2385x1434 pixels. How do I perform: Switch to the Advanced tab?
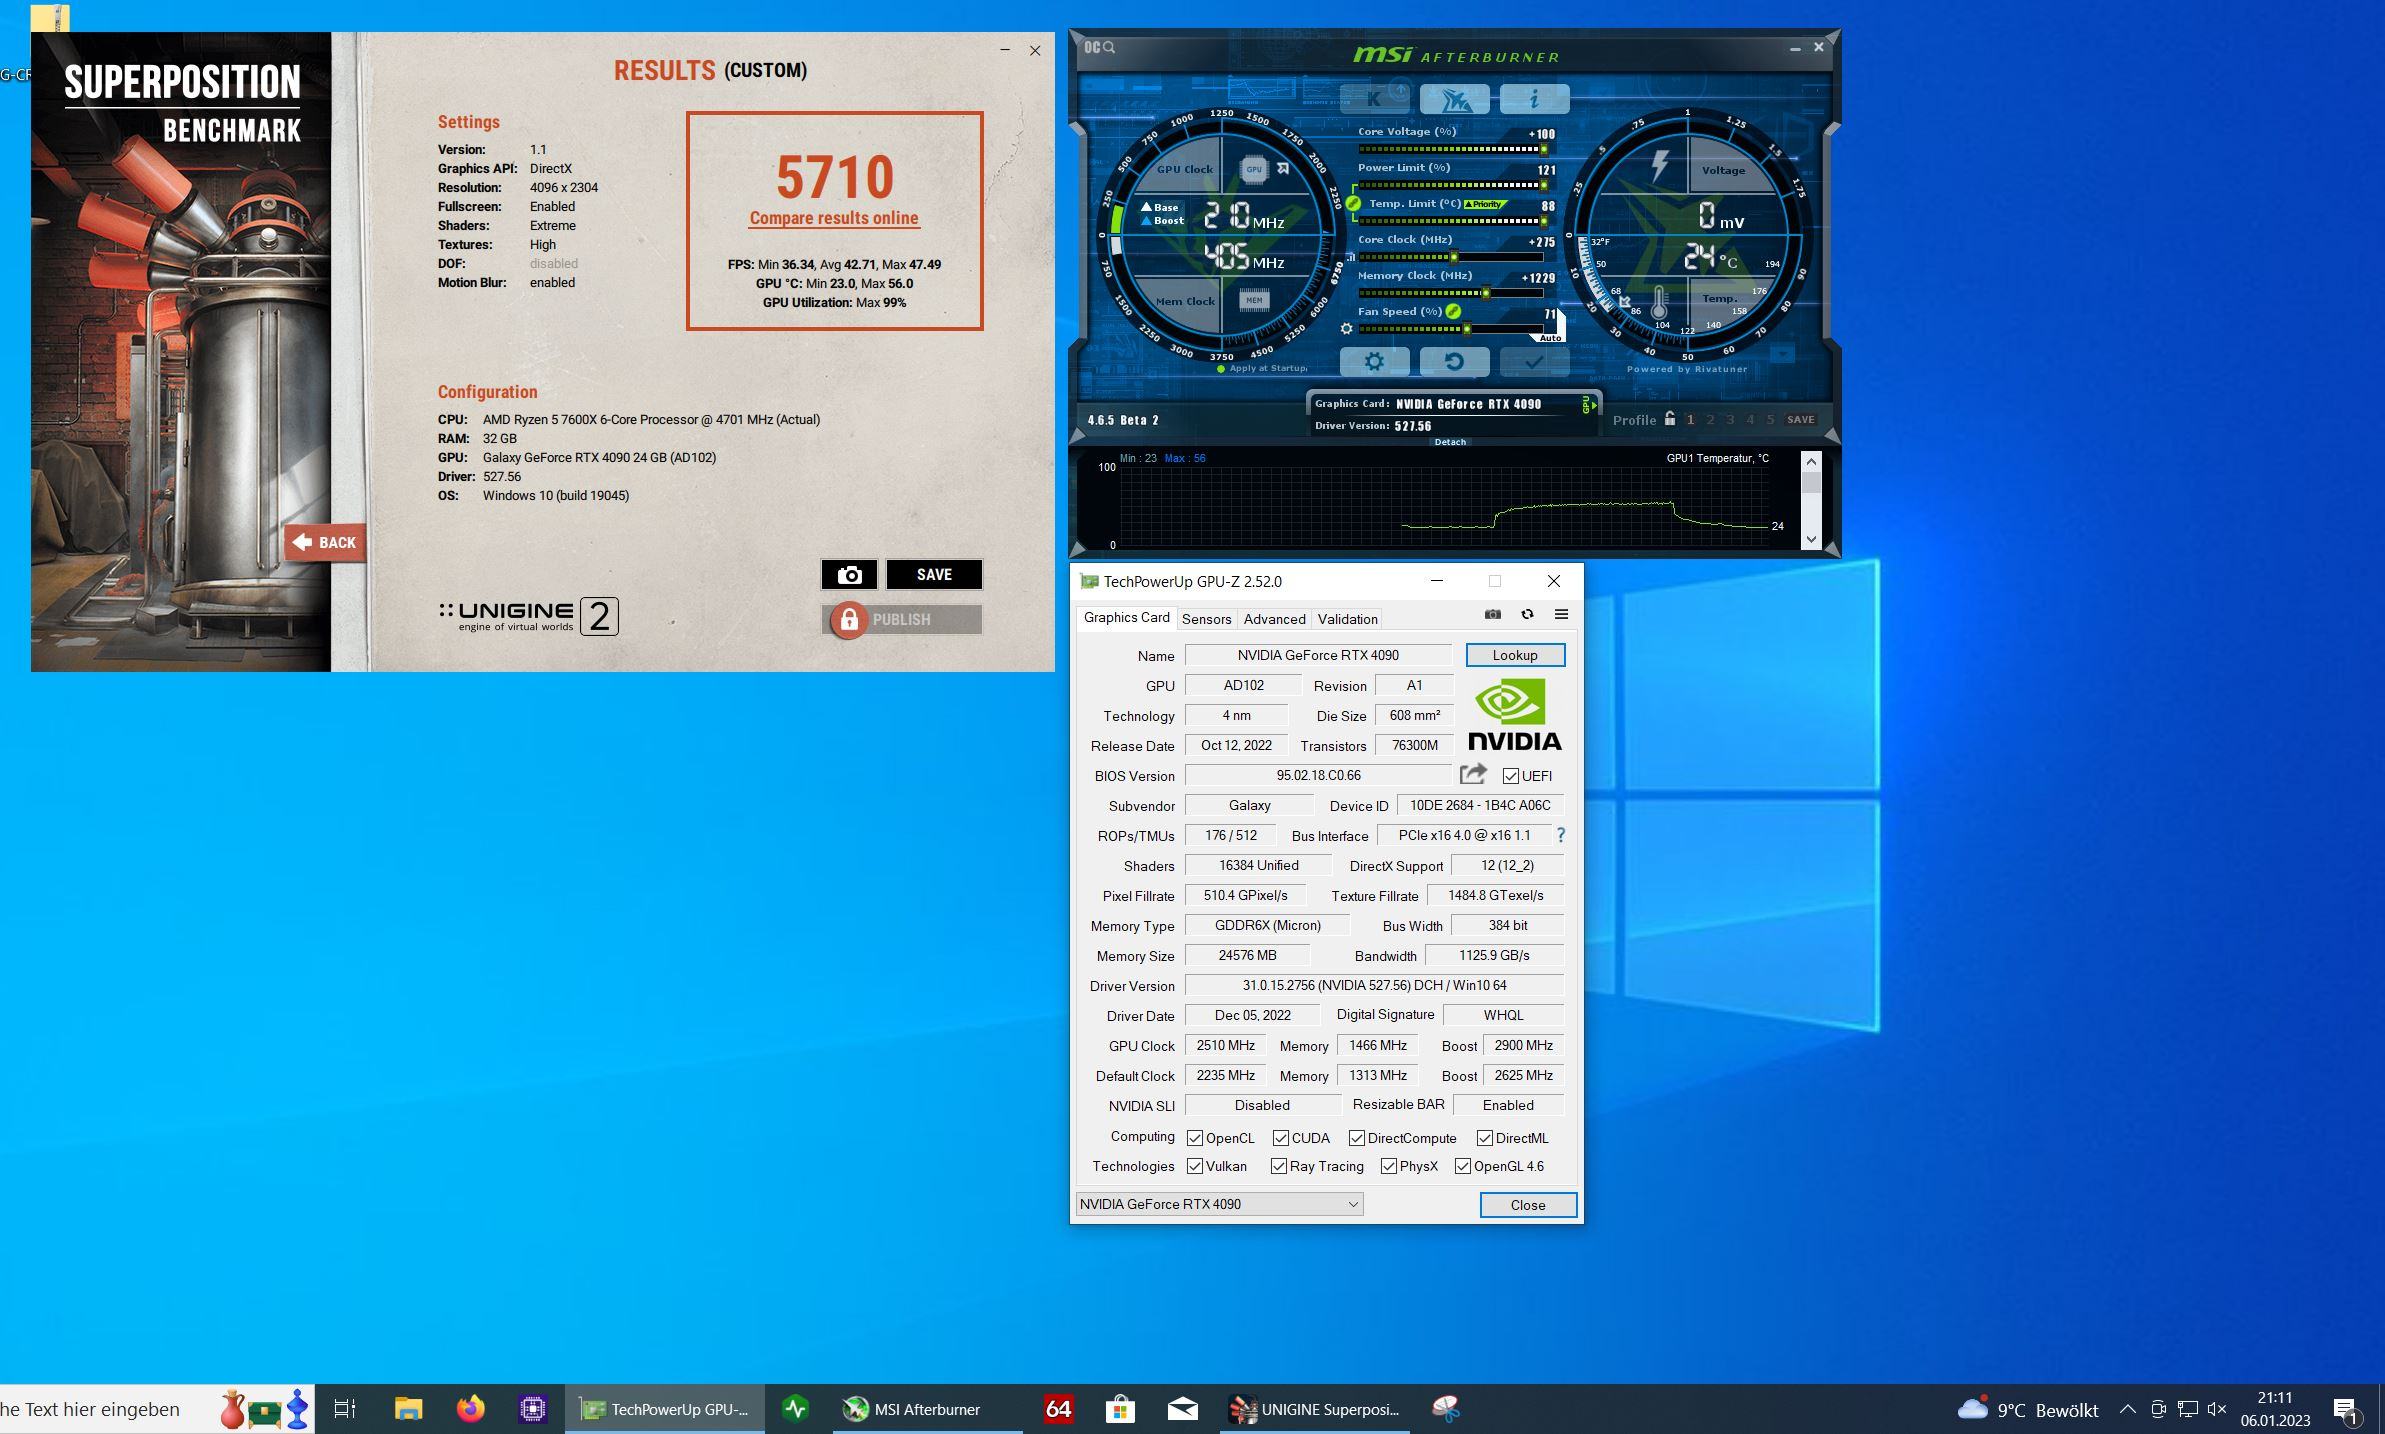click(1274, 619)
